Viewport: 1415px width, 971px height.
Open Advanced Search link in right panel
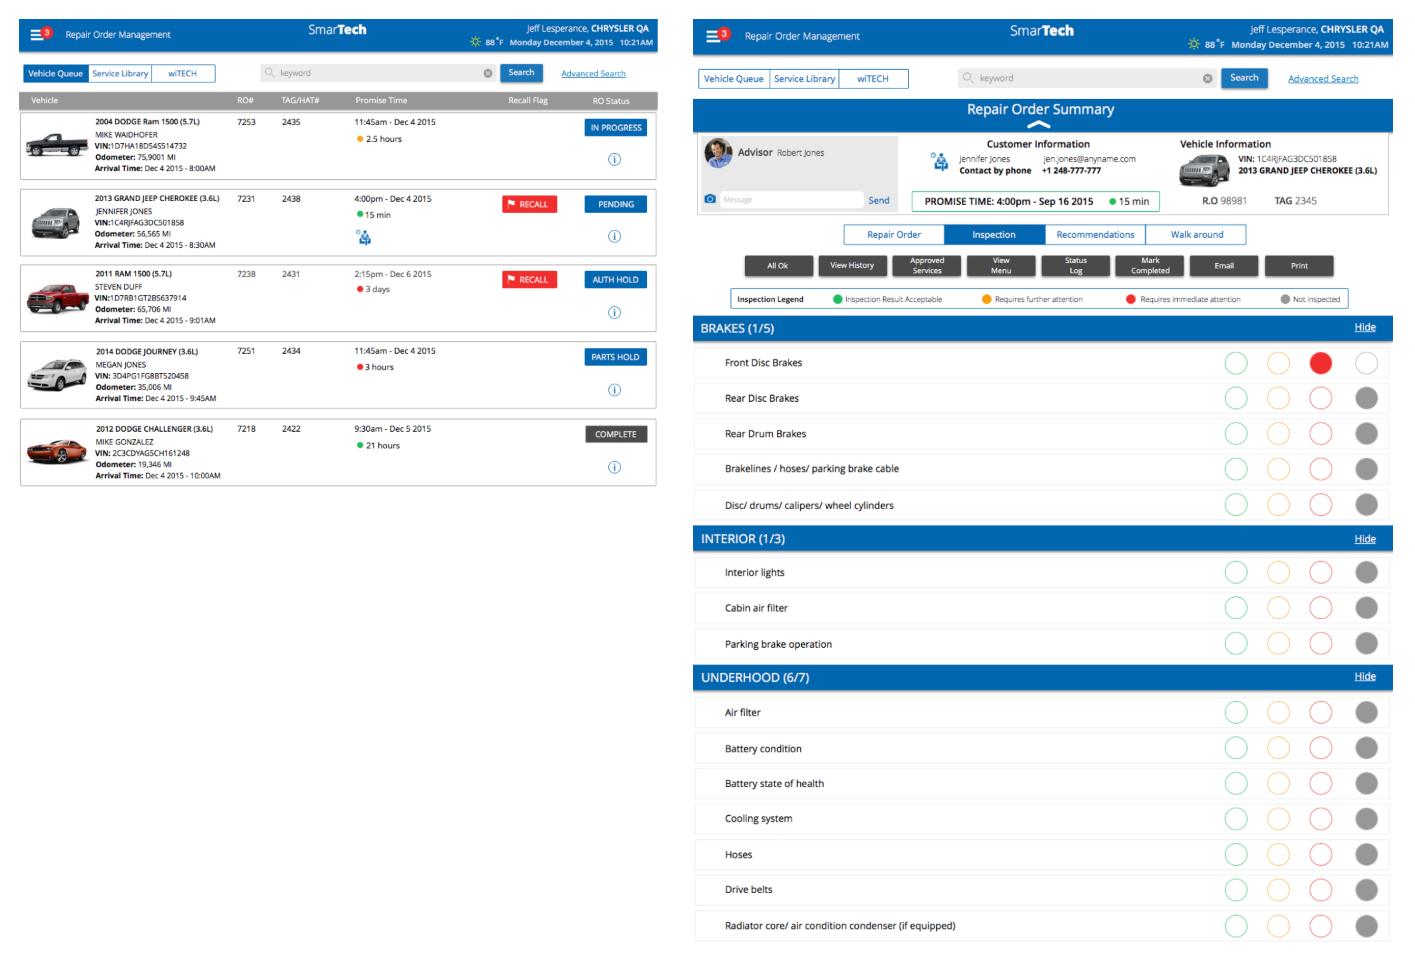click(1322, 79)
